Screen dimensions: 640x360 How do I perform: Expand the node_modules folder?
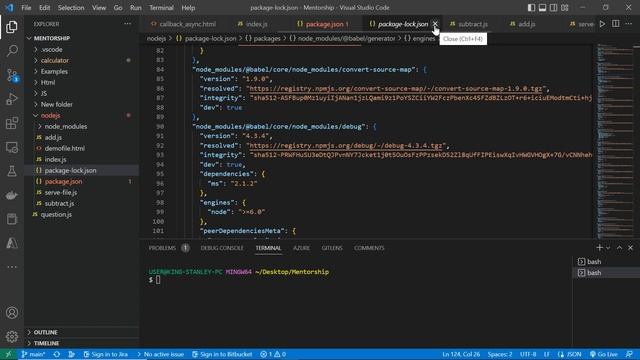tap(82, 127)
